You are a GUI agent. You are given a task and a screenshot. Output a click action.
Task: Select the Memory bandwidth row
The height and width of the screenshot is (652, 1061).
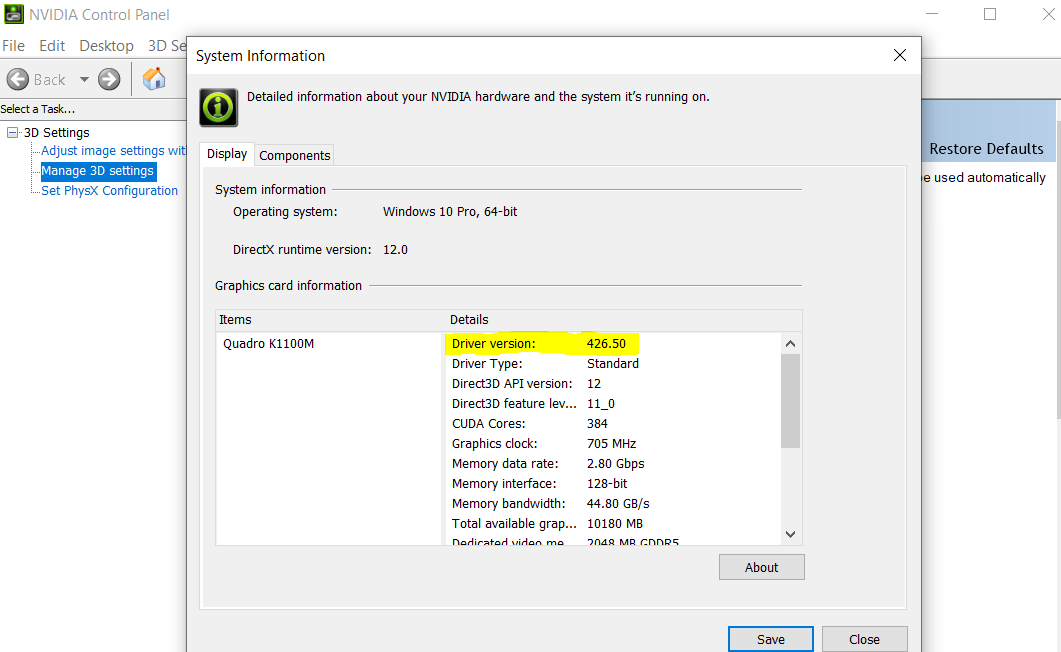point(612,504)
